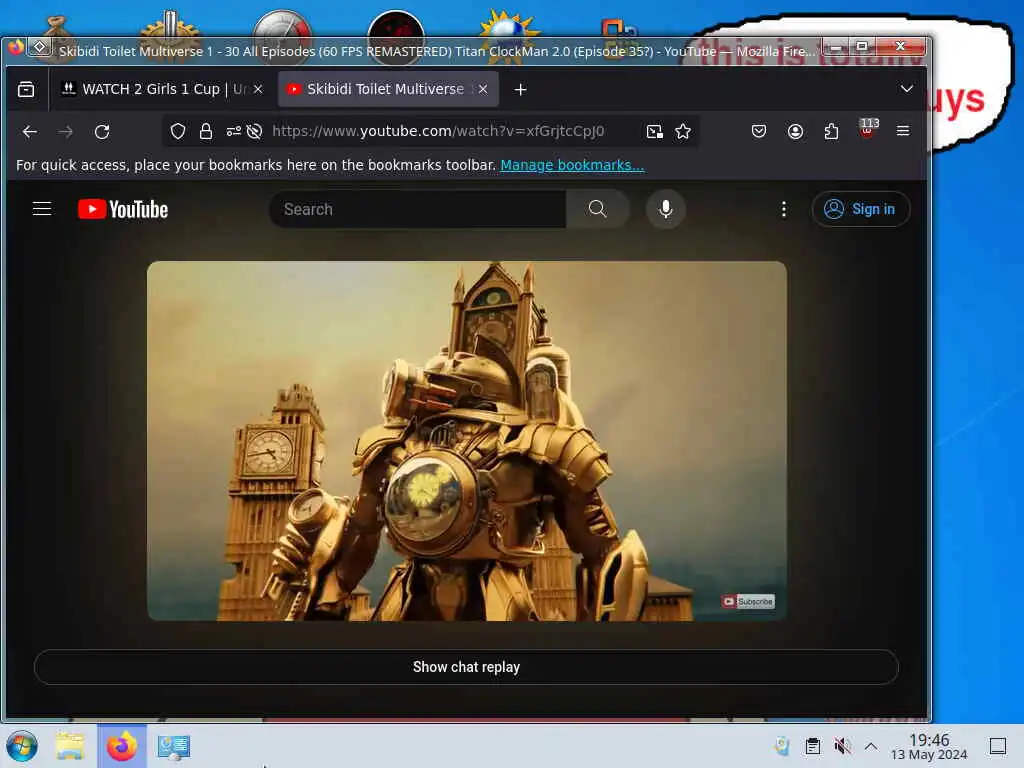Click the autoplay blocked icon in address bar

[x=255, y=131]
